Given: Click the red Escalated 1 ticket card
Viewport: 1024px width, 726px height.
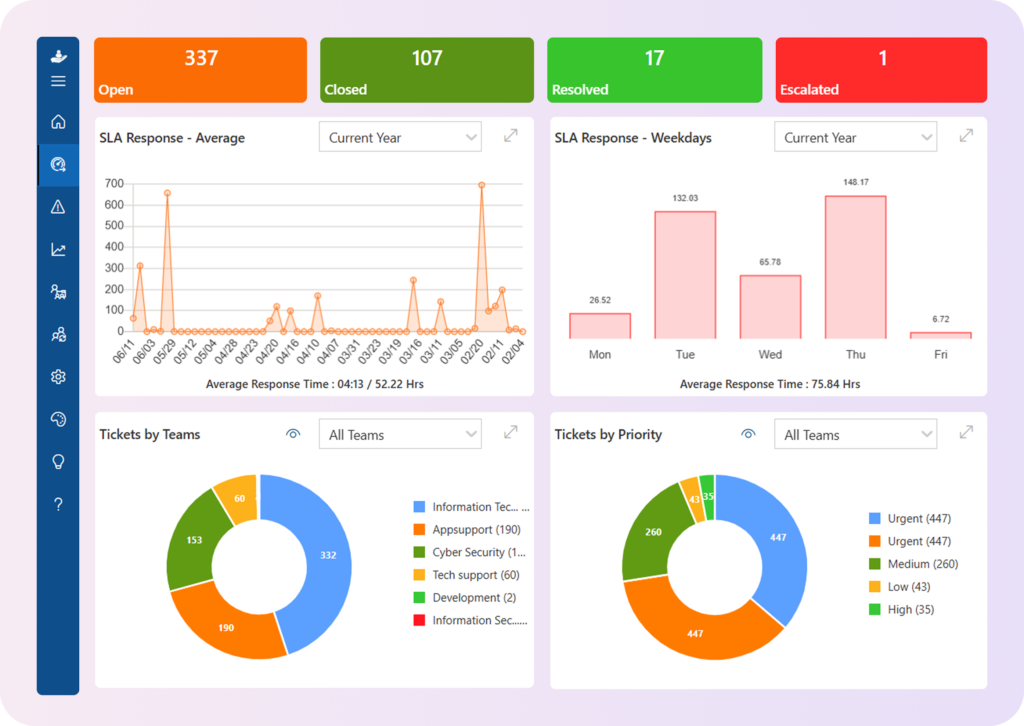Looking at the screenshot, I should coord(881,70).
